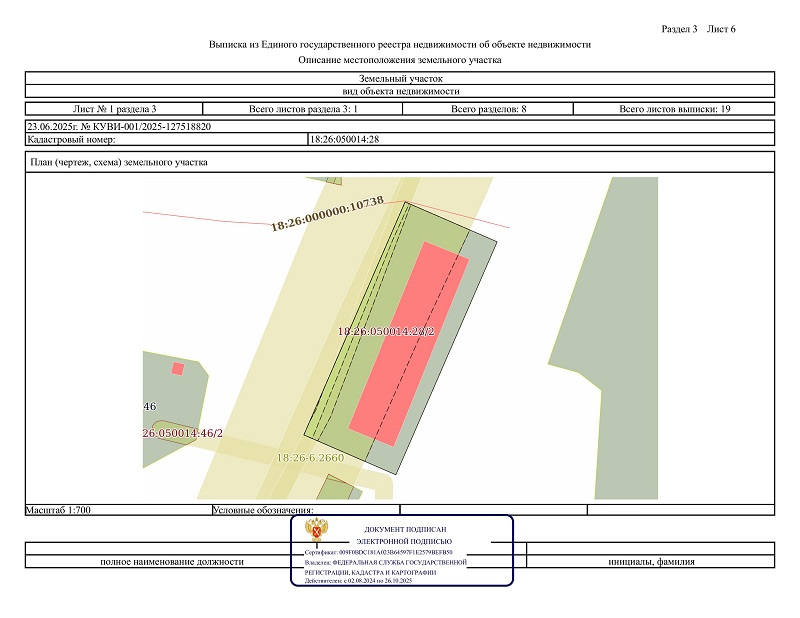Image resolution: width=800 pixels, height=618 pixels.
Task: Click 'Масштаб 1:700' scale text
Action: click(59, 510)
